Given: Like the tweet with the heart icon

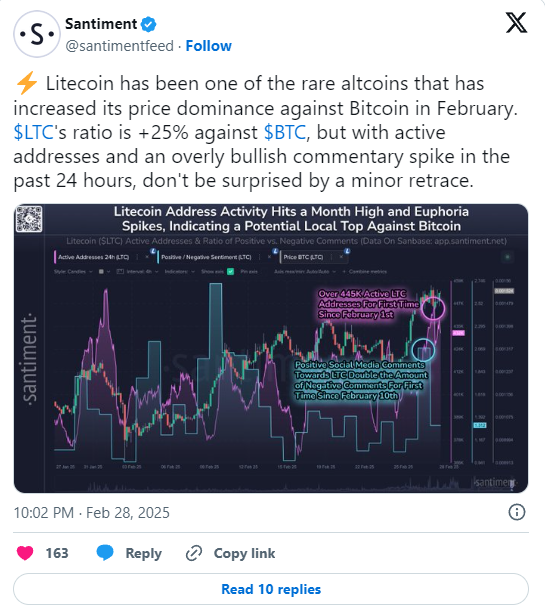Looking at the screenshot, I should (25, 553).
